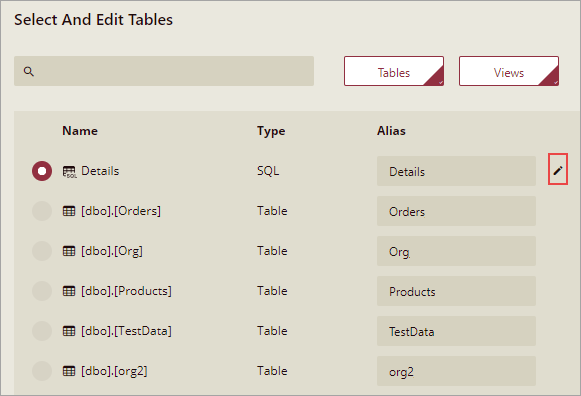581x396 pixels.
Task: Click the [dbo].[Products] name text
Action: (126, 291)
